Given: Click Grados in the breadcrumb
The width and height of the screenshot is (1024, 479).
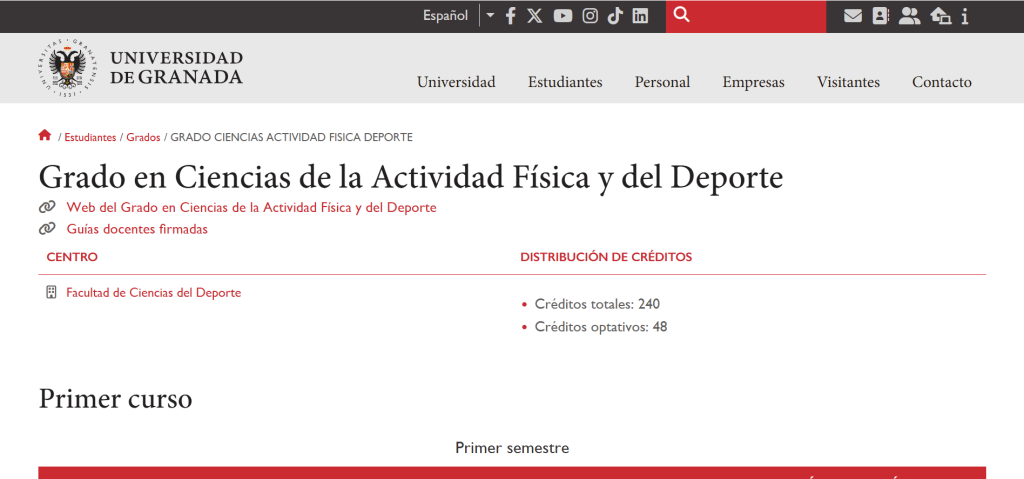Looking at the screenshot, I should [143, 137].
